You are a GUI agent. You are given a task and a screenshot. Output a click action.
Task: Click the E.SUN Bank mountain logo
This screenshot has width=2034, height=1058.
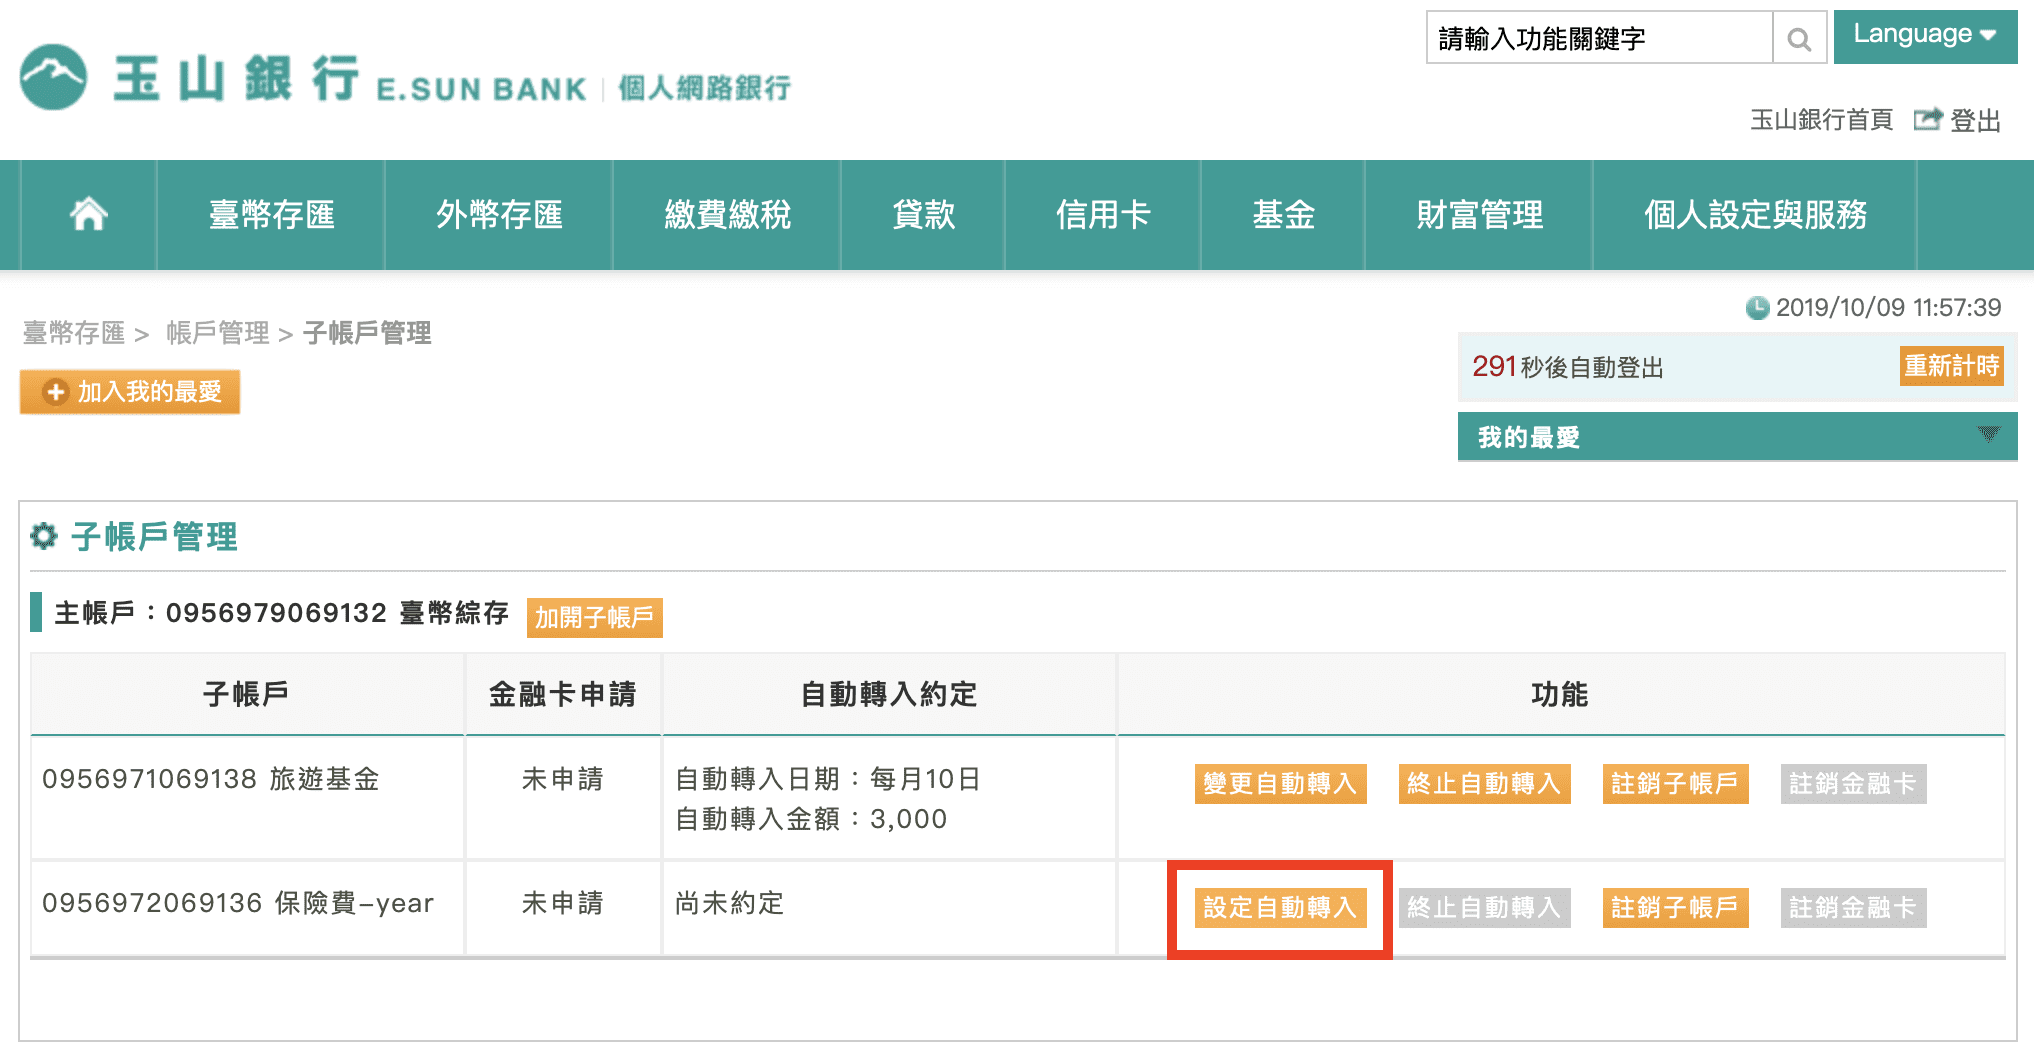click(54, 77)
